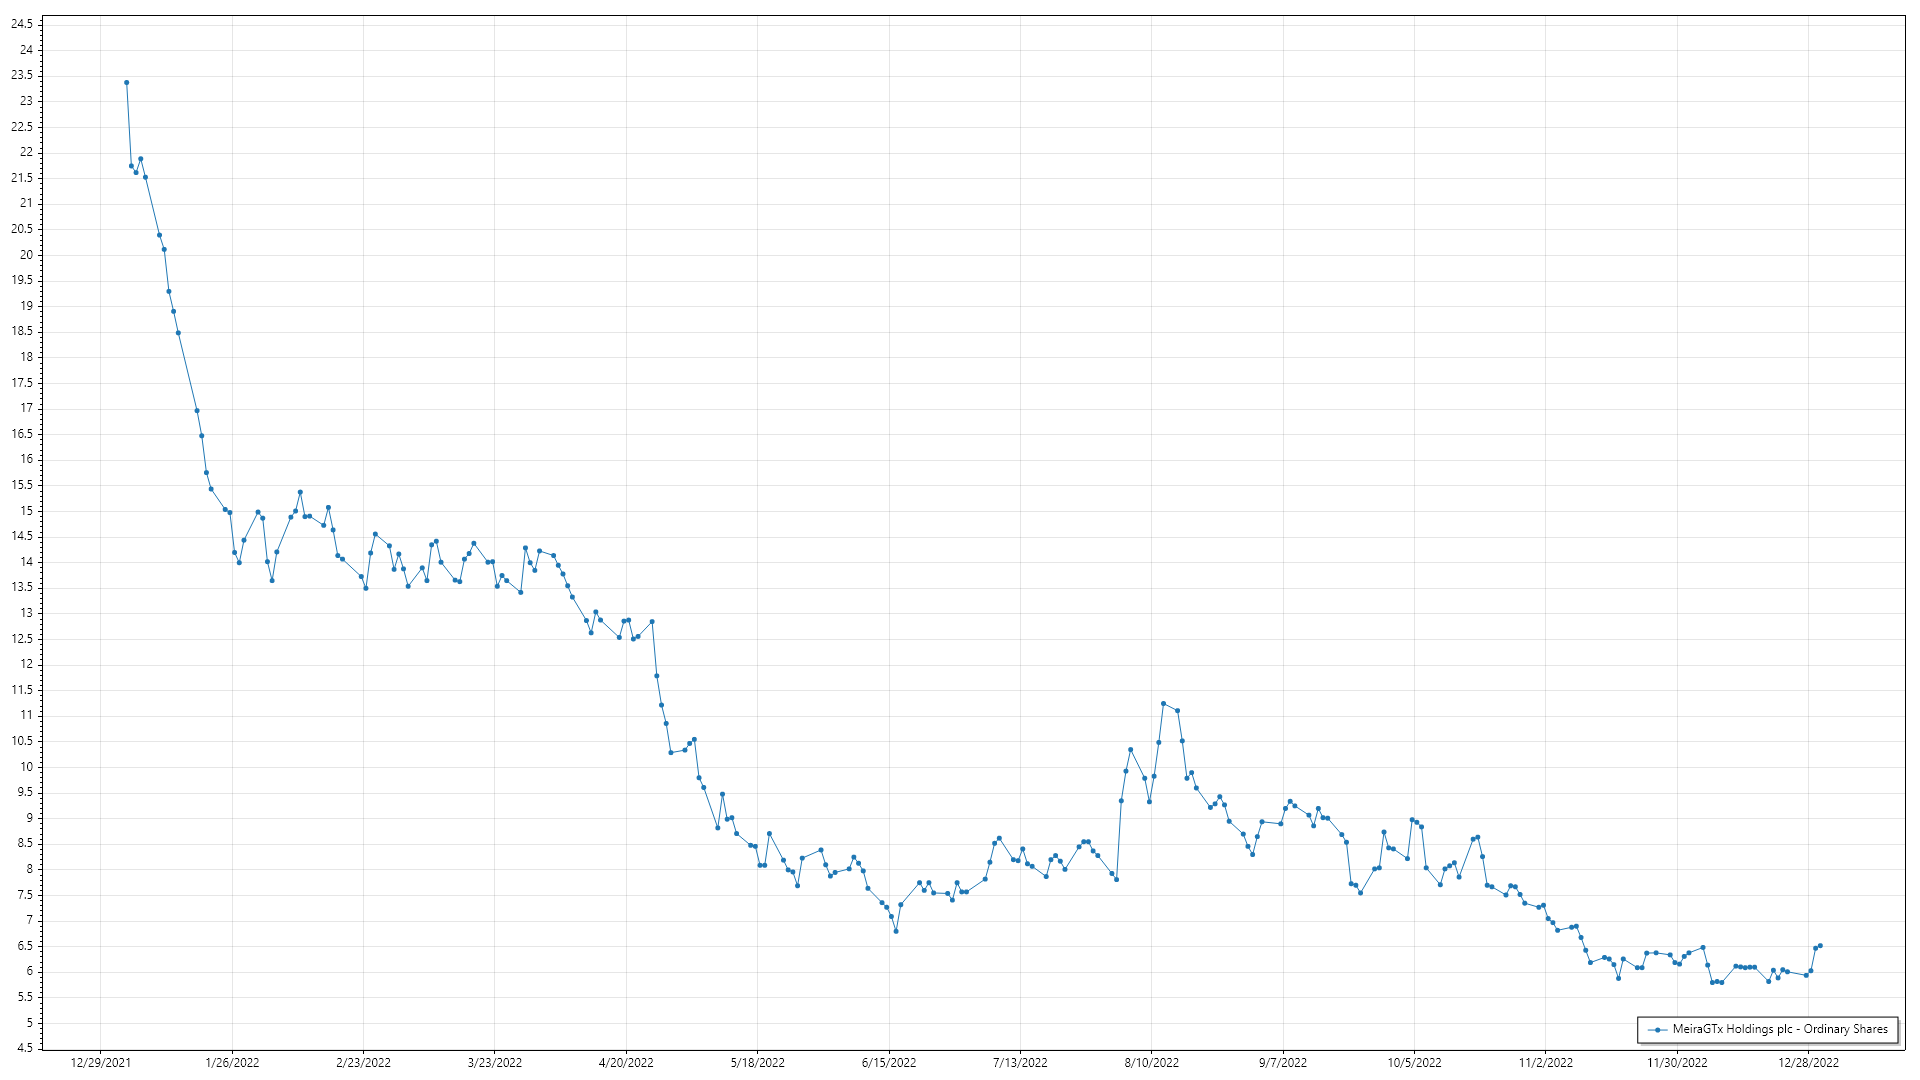Click the 7/13/2022 x-axis date label

pos(1020,1063)
